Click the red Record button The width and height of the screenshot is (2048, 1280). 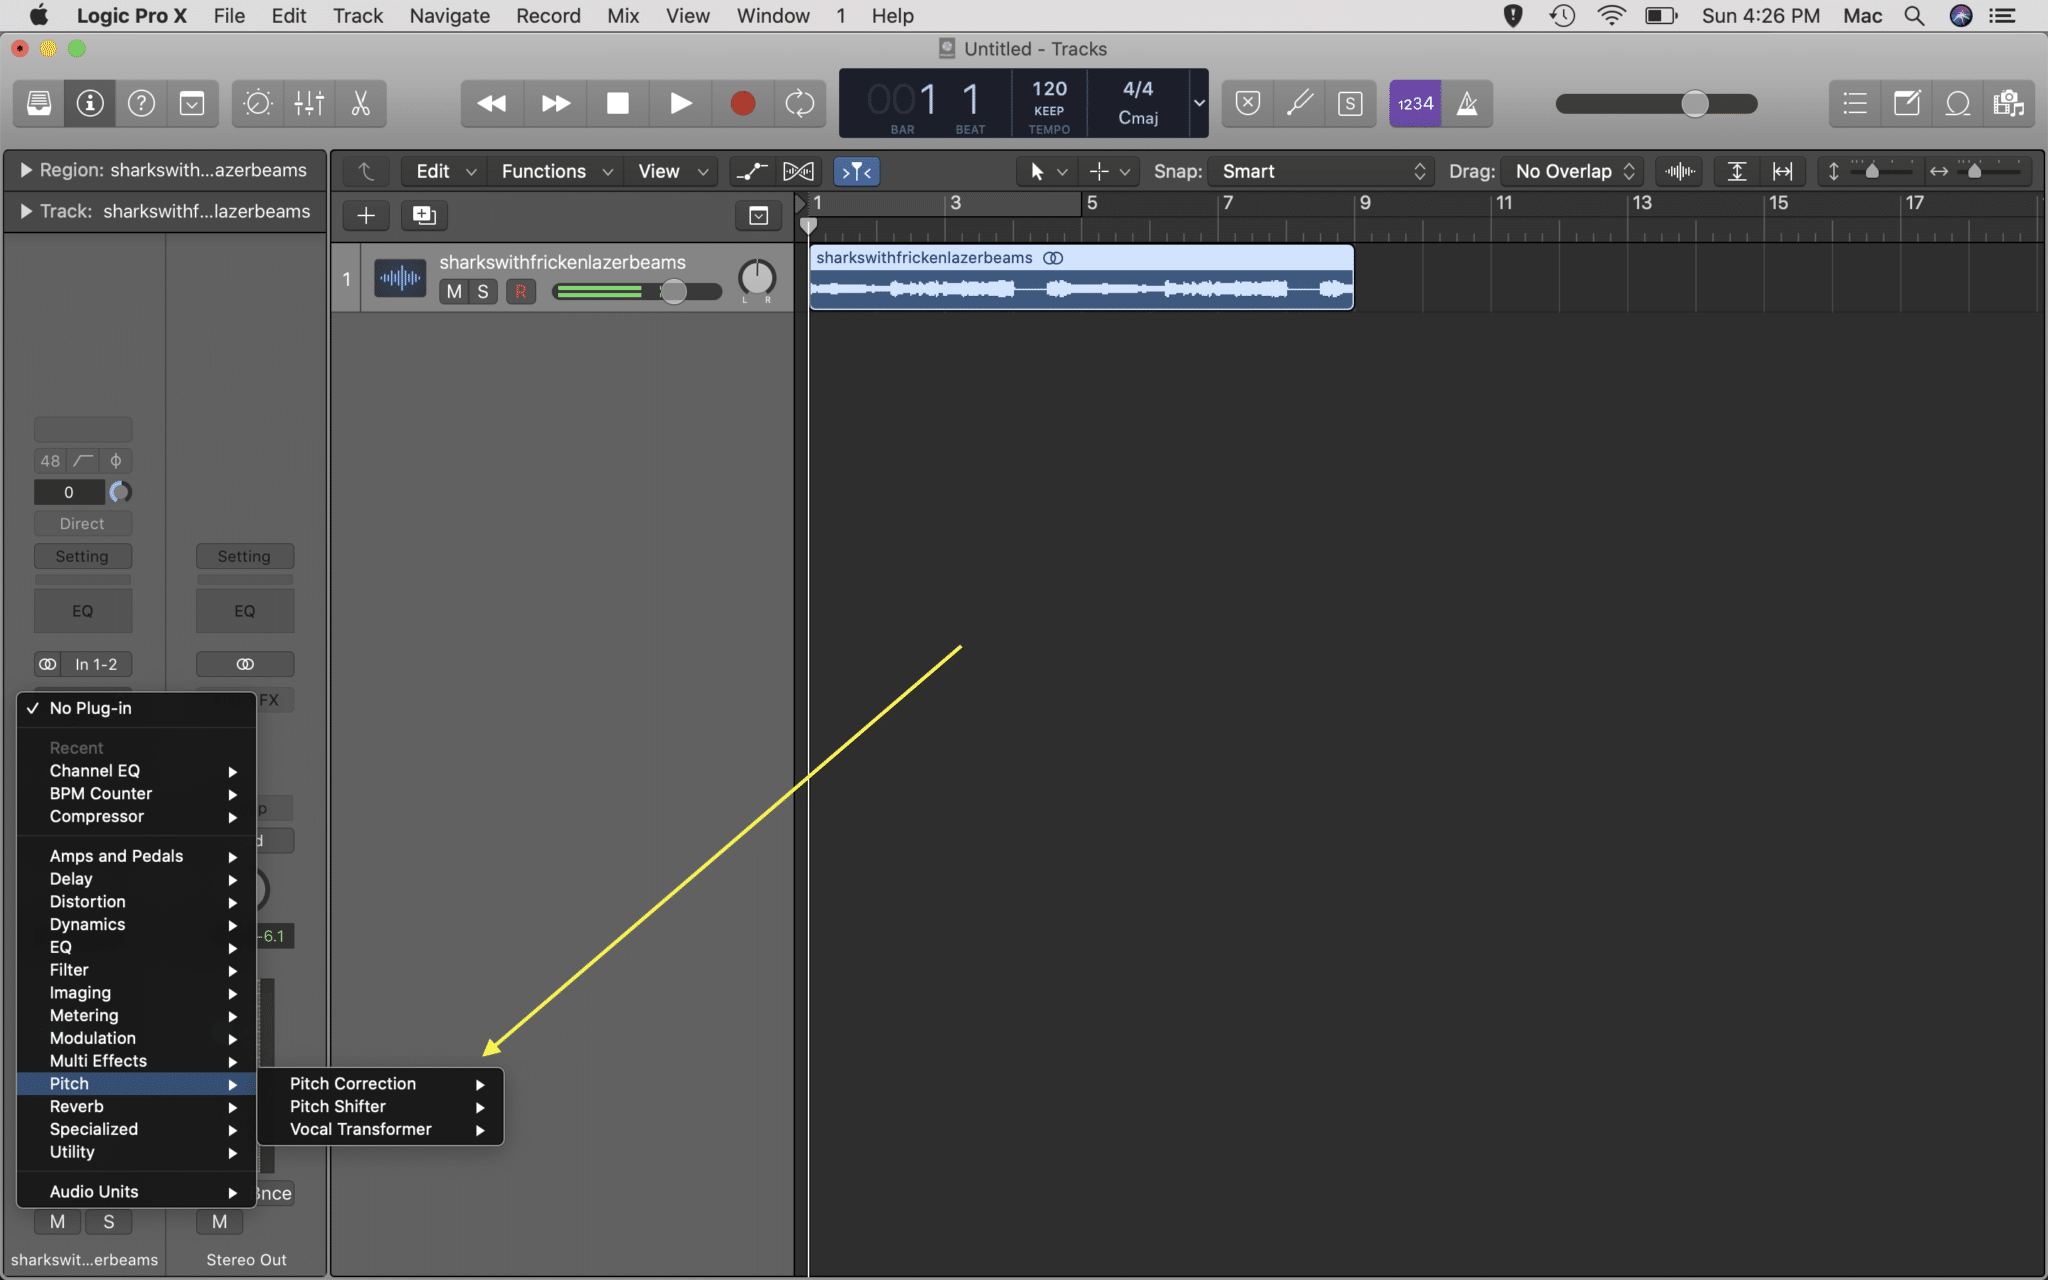pyautogui.click(x=742, y=103)
